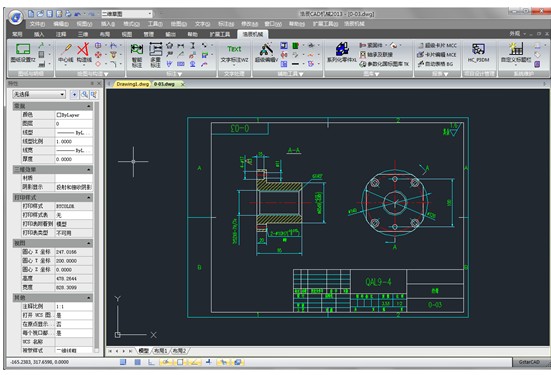
Task: Click the 图纸设置 drawing setup icon
Action: pyautogui.click(x=23, y=53)
